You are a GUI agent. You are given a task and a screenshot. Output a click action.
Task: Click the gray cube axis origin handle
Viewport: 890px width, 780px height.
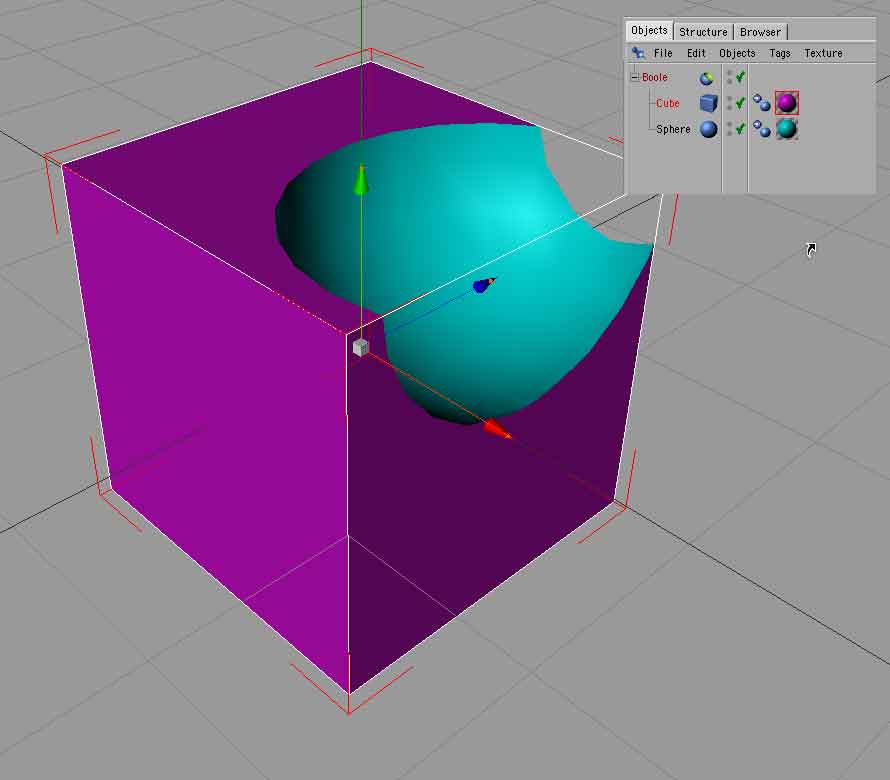pyautogui.click(x=360, y=347)
